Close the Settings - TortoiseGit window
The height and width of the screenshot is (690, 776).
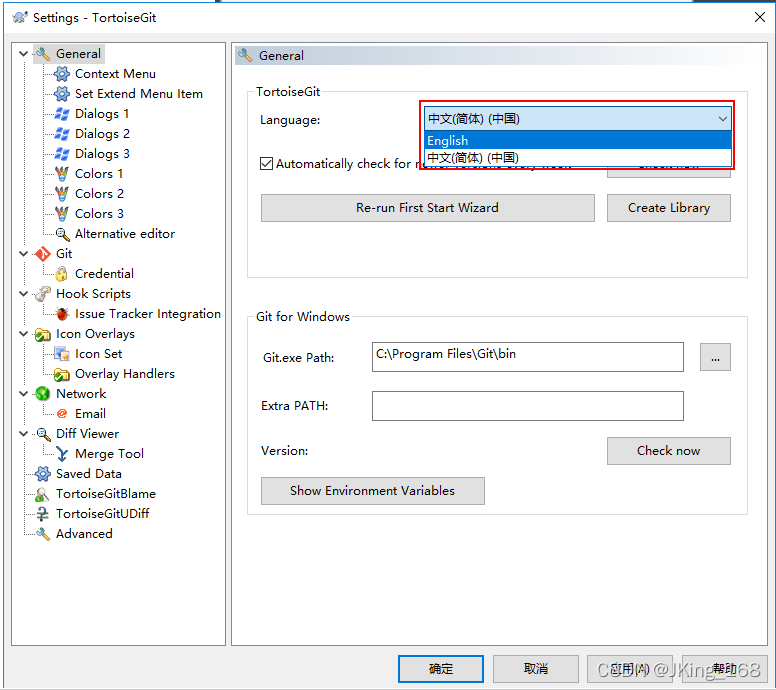coord(760,17)
